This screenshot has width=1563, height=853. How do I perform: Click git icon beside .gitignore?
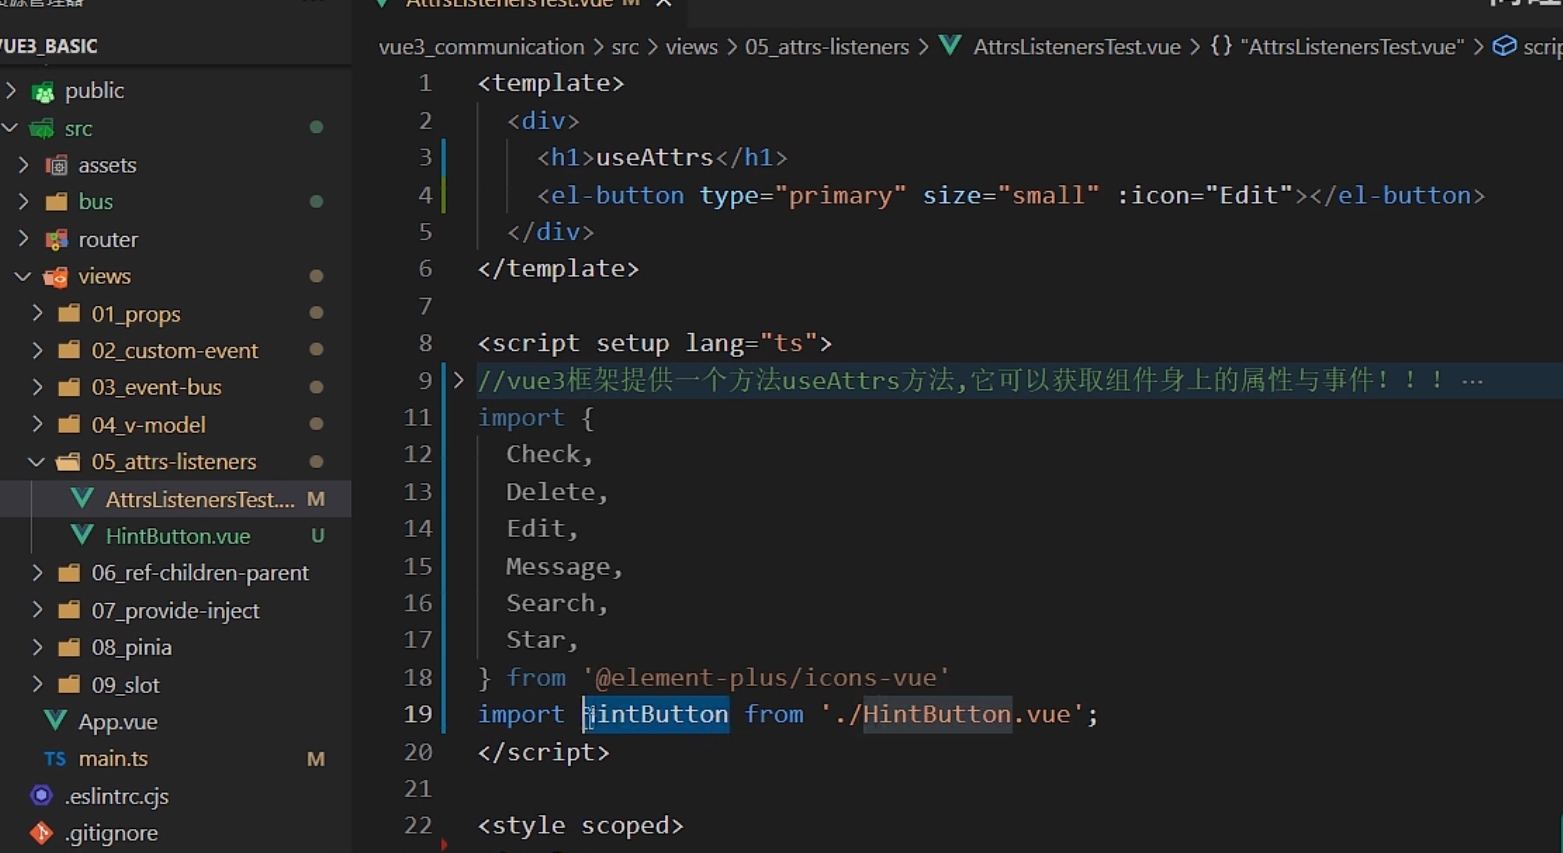point(42,833)
